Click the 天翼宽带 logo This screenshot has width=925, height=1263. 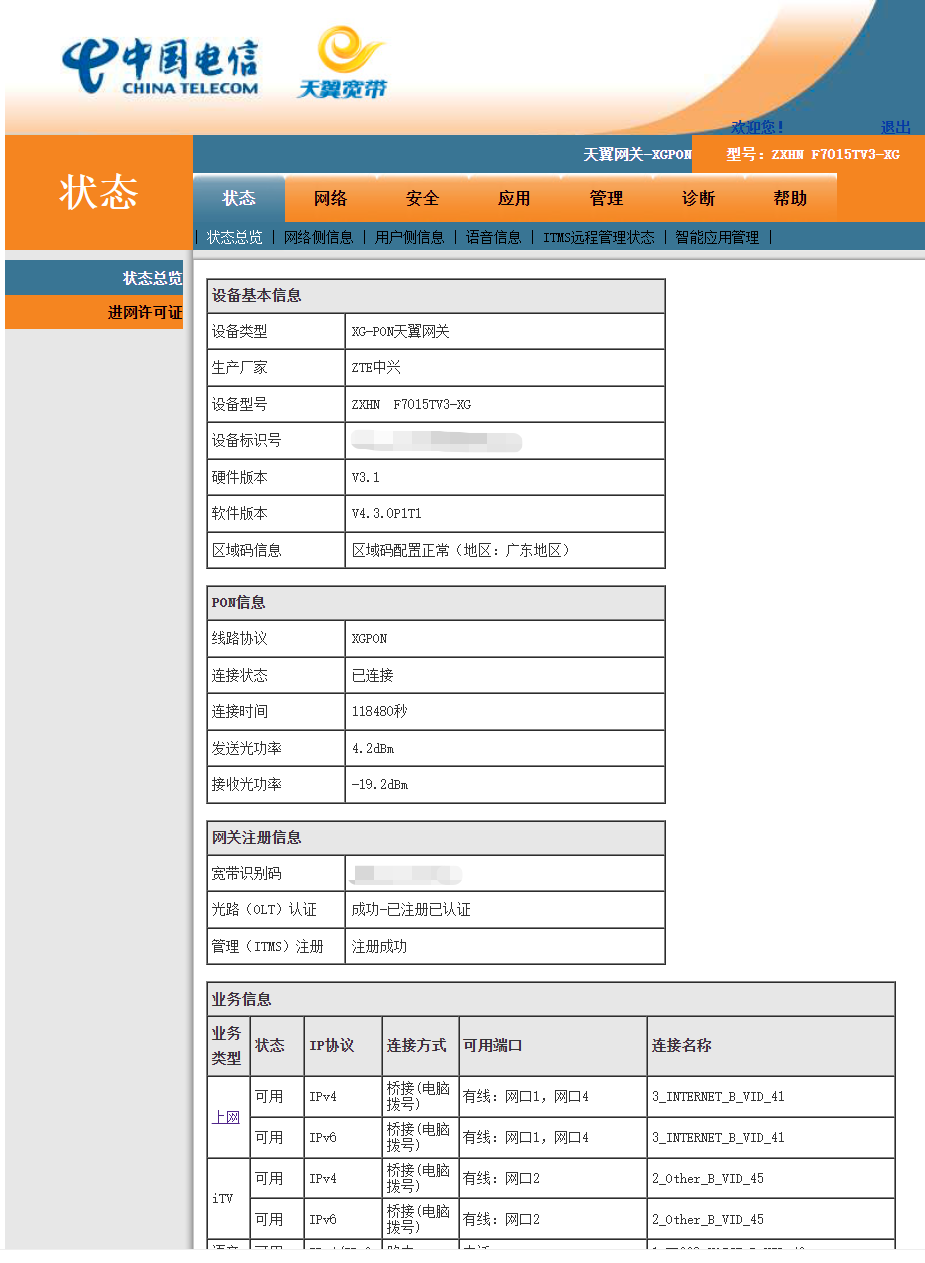coord(341,64)
